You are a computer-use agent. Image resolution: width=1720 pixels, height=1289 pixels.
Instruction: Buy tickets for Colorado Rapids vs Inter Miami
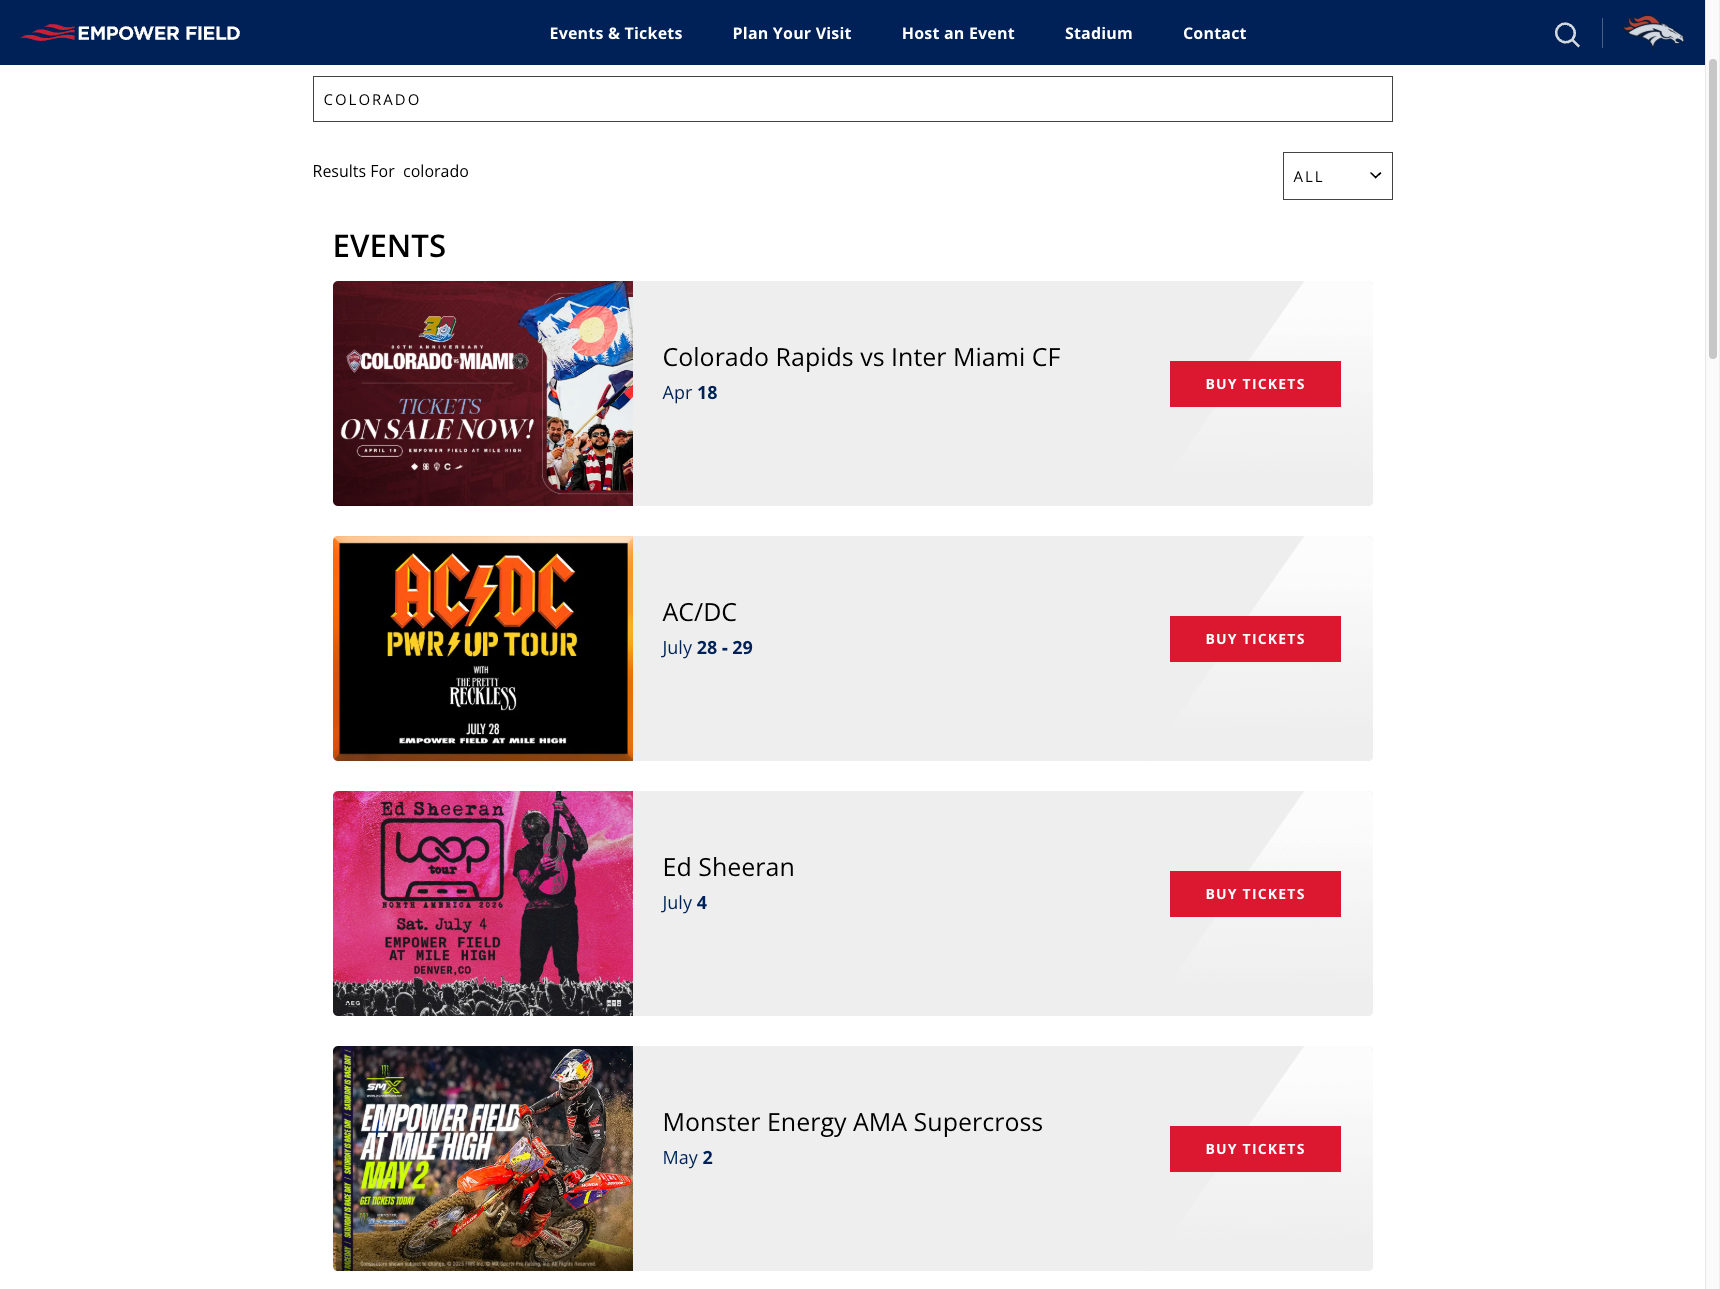coord(1255,384)
